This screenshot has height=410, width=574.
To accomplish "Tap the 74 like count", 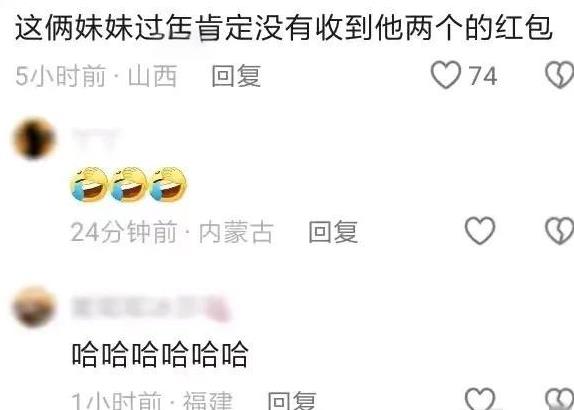I will click(483, 76).
